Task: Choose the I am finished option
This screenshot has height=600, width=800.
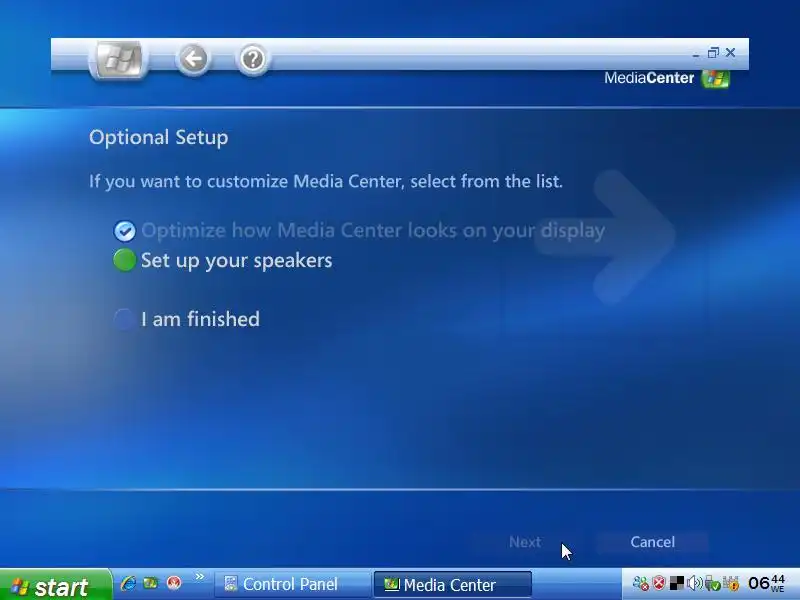Action: click(x=187, y=319)
